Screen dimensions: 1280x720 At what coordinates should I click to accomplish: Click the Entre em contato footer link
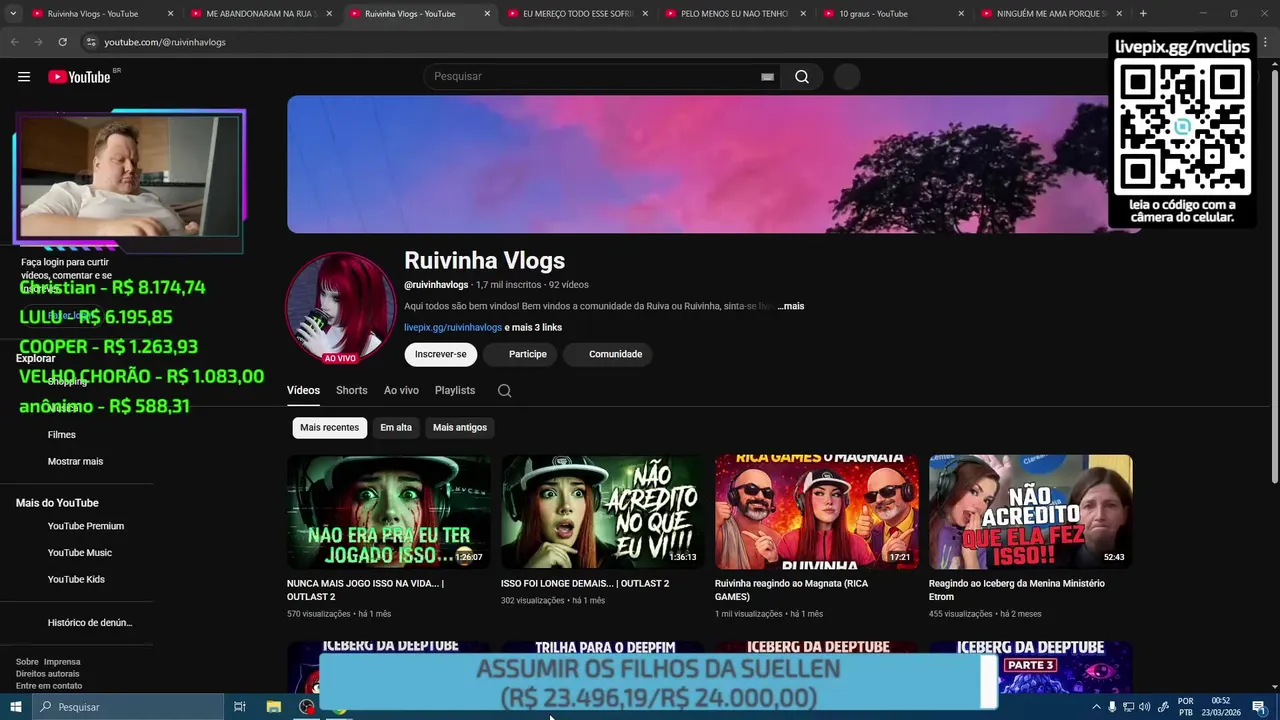pos(49,686)
